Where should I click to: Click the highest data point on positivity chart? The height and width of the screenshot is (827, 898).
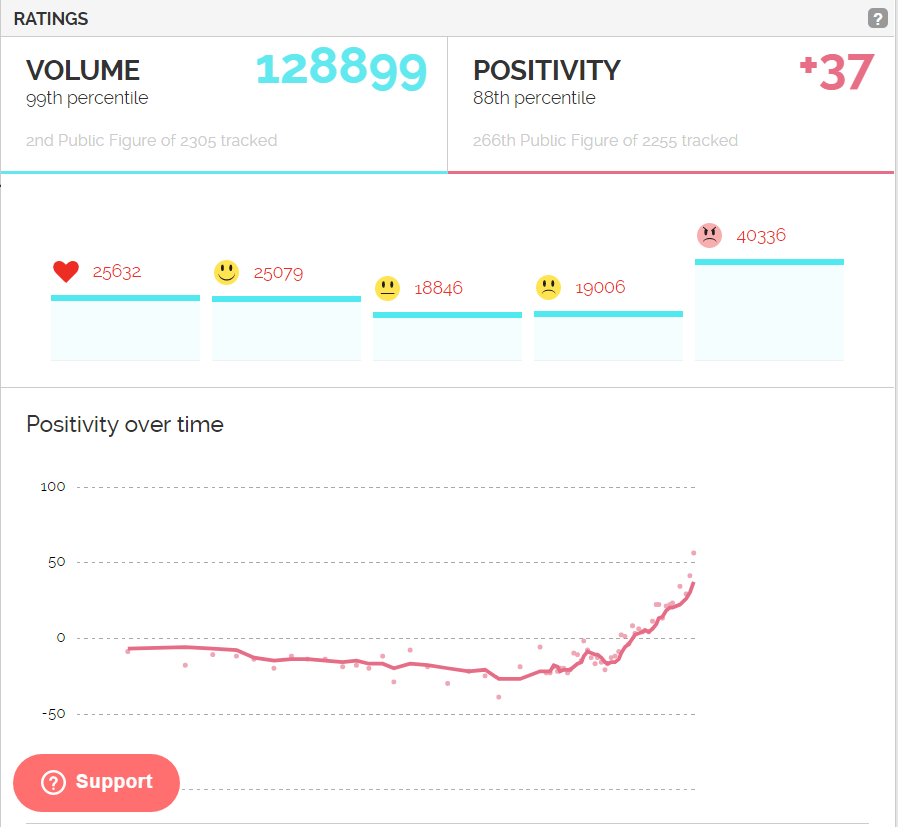[x=694, y=553]
